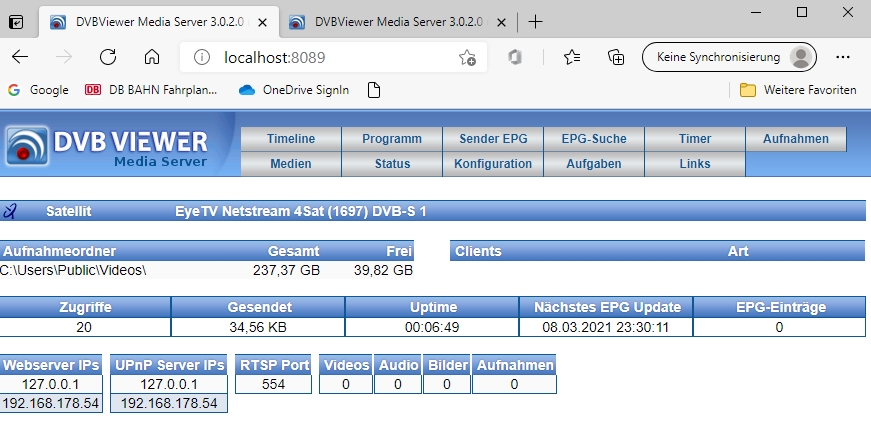
Task: Click the satellite dish icon
Action: coord(11,211)
